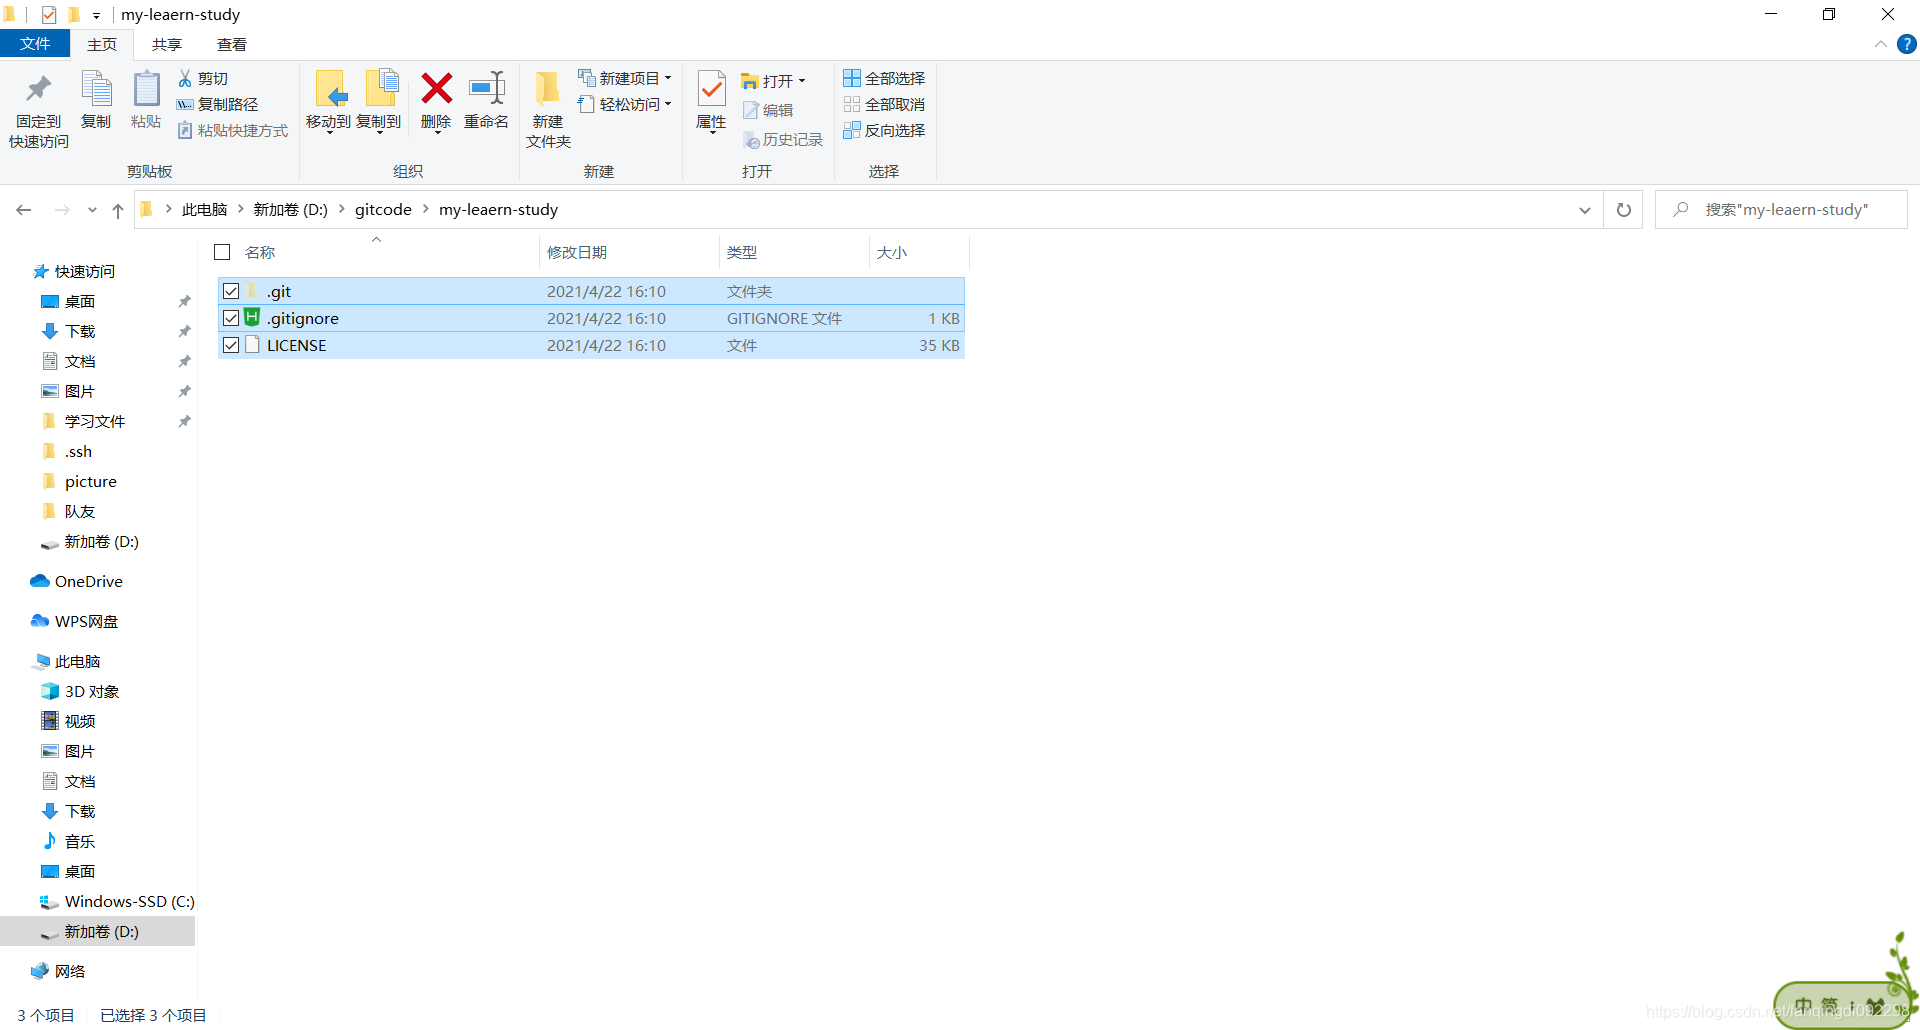Click the red Delete (删除) icon
Image resolution: width=1920 pixels, height=1030 pixels.
[436, 89]
